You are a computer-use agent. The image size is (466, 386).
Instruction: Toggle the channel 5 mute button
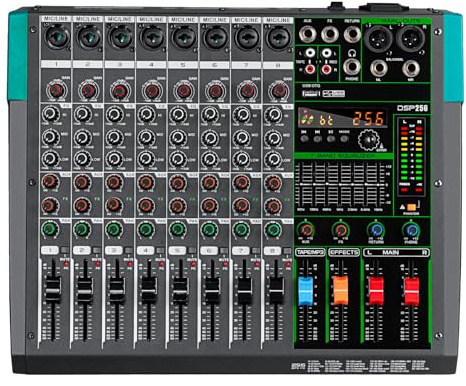pyautogui.click(x=192, y=250)
